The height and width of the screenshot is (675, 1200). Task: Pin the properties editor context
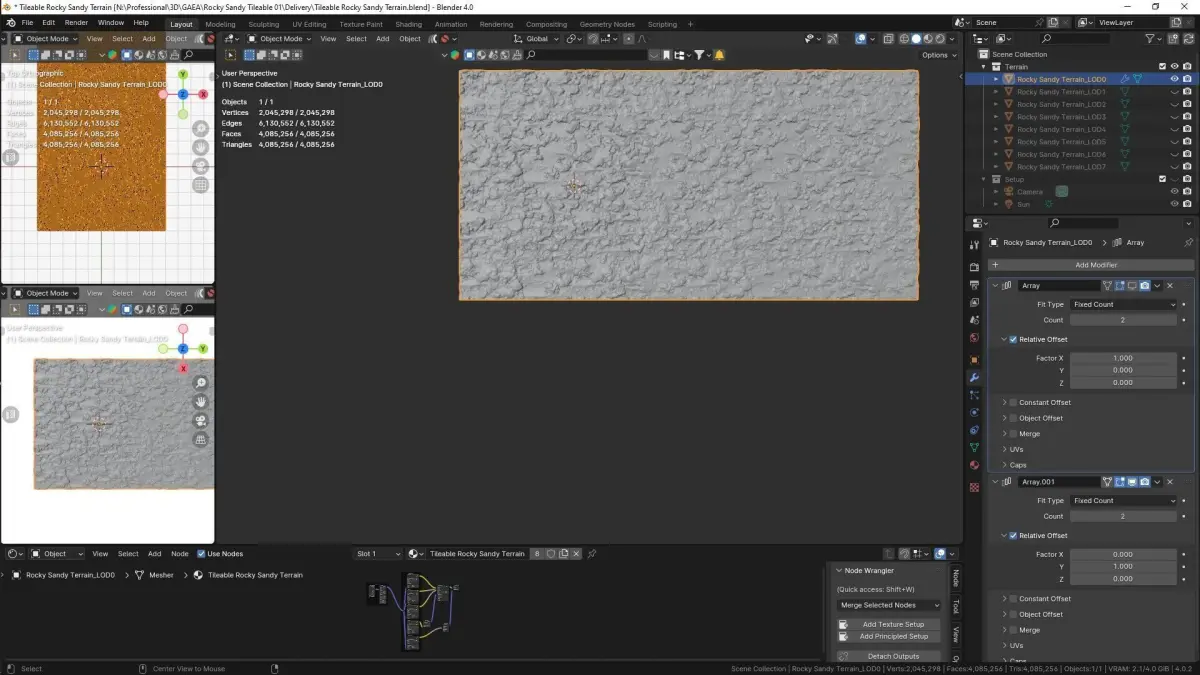pyautogui.click(x=1188, y=242)
